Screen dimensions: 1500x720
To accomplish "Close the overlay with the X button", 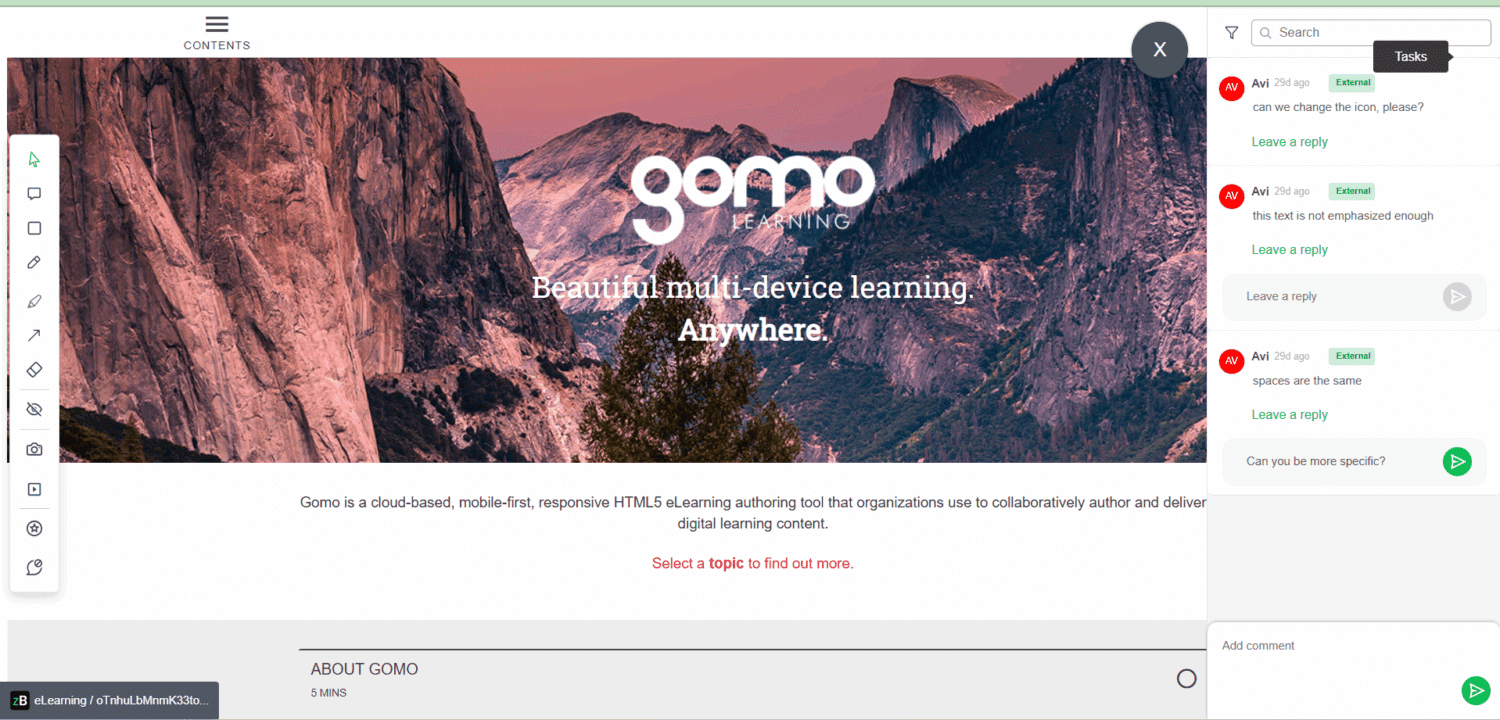I will [x=1160, y=50].
